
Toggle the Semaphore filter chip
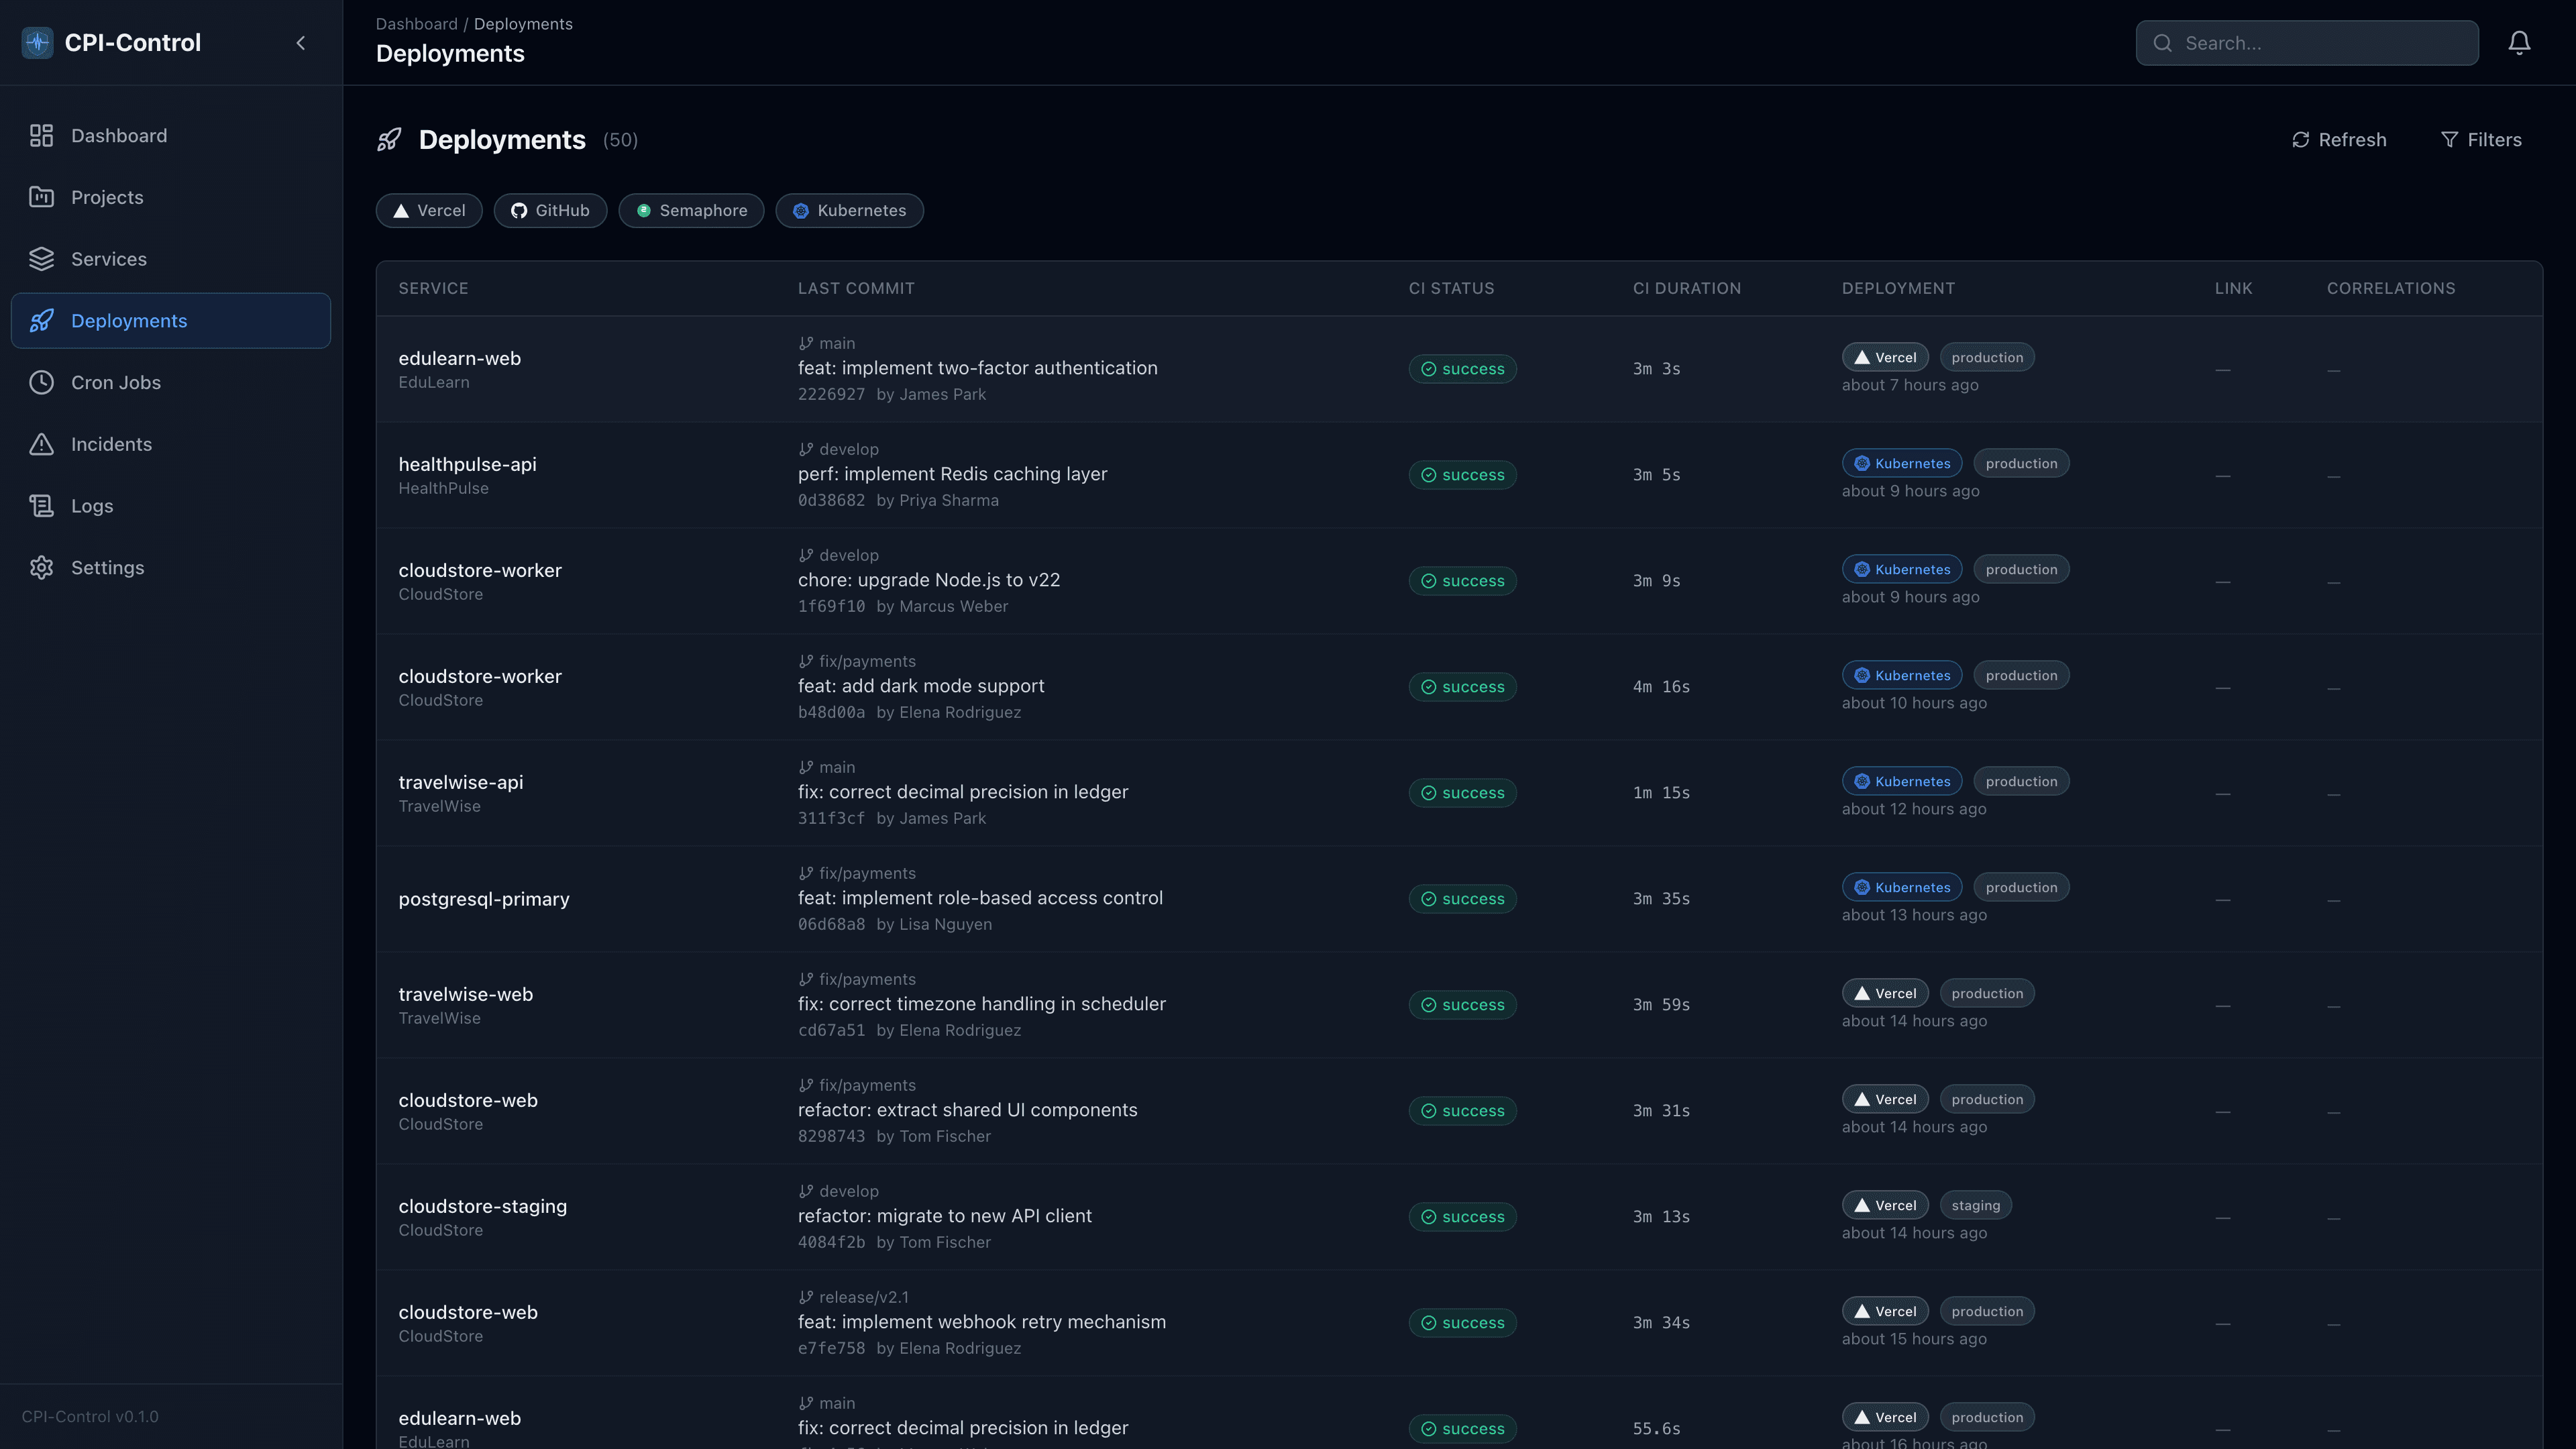pyautogui.click(x=691, y=210)
